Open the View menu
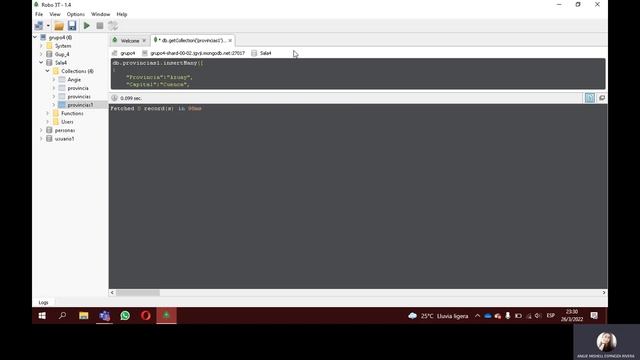640x360 pixels. tap(55, 14)
